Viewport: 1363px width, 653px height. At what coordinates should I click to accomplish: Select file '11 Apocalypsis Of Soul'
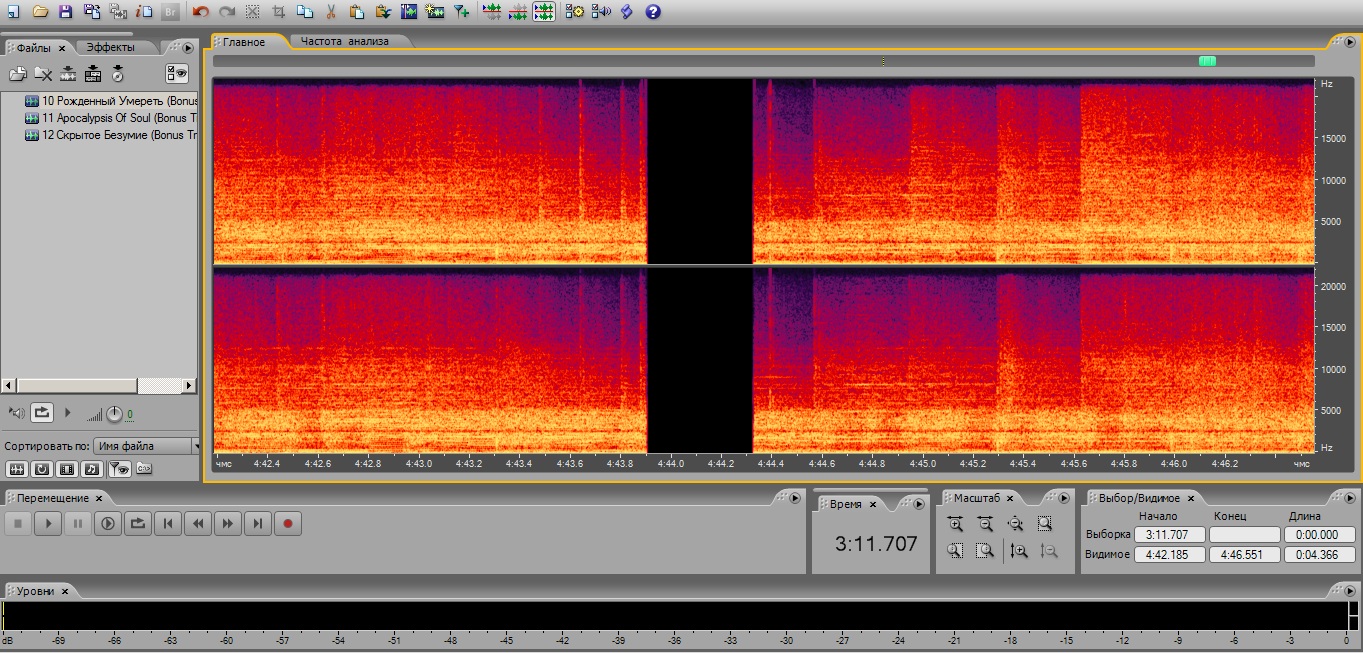pyautogui.click(x=111, y=118)
